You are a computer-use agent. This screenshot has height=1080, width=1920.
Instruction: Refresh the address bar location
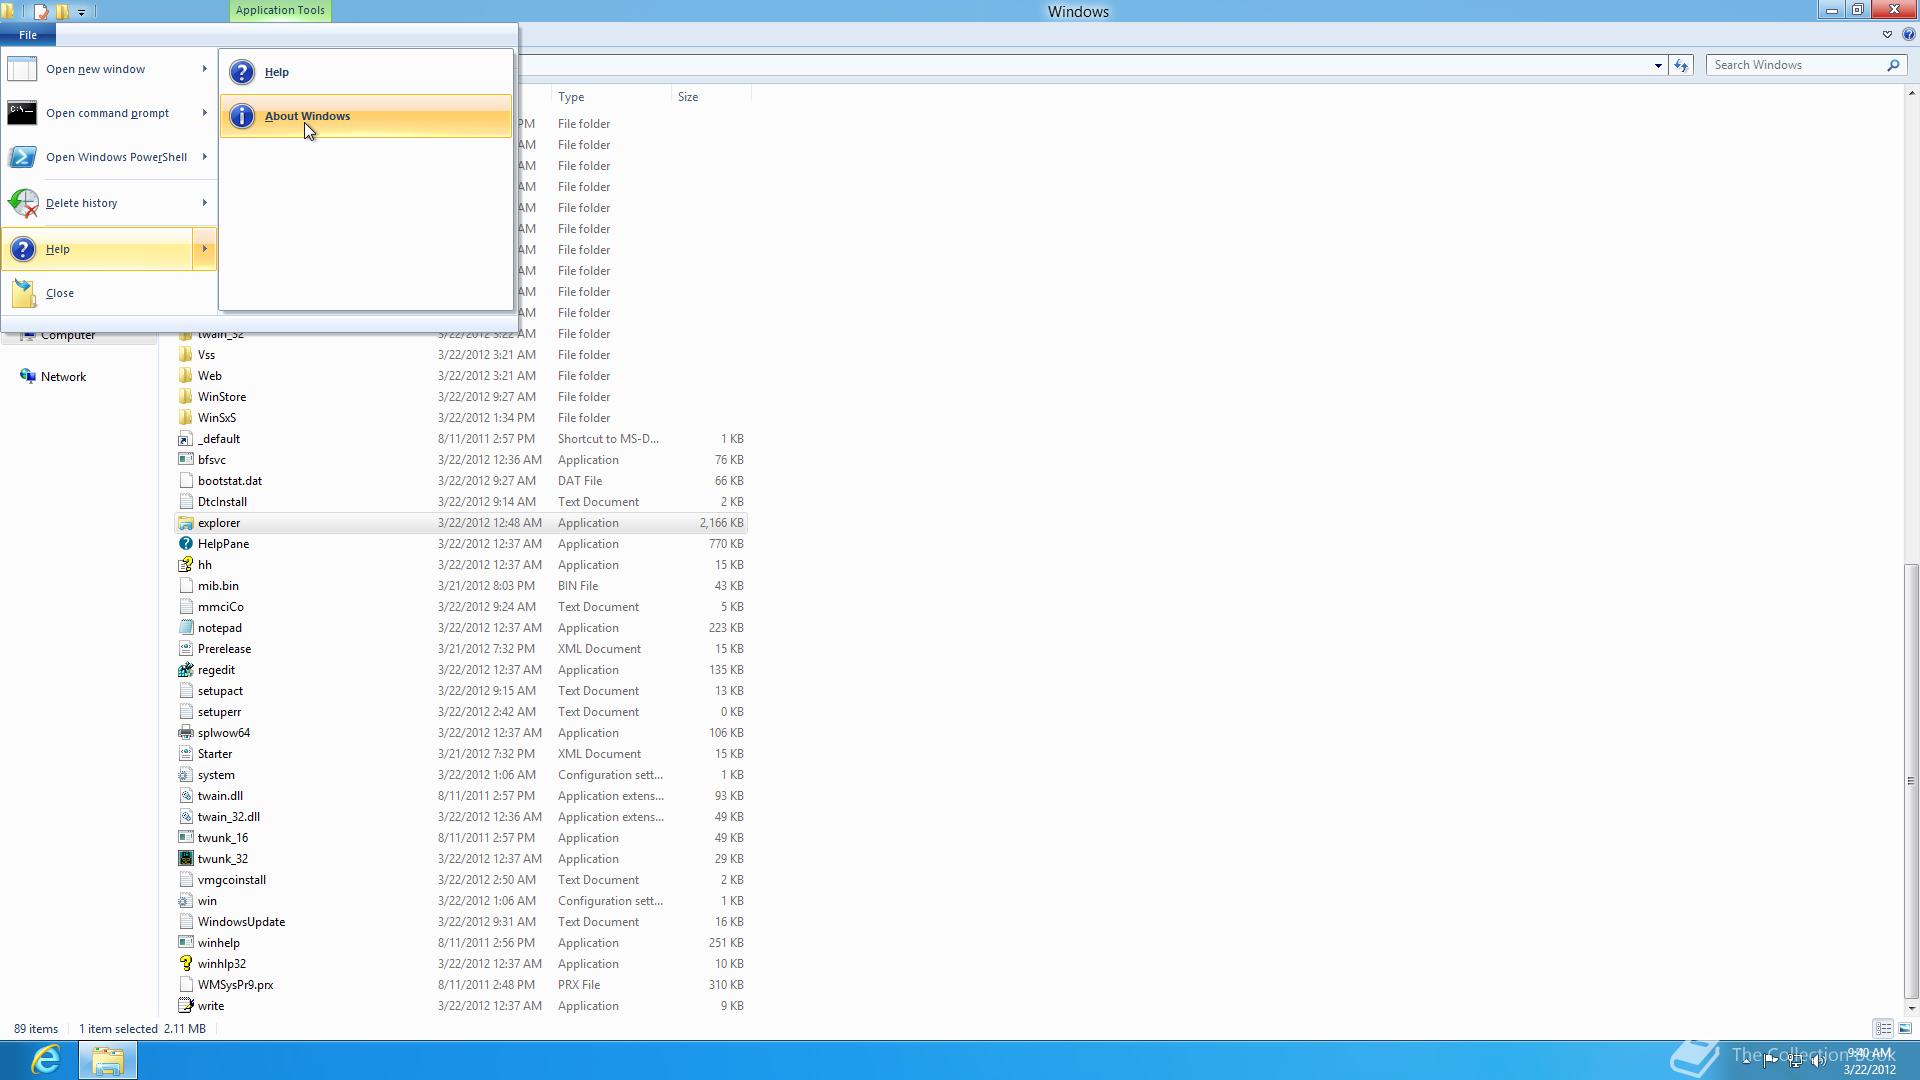click(x=1681, y=65)
